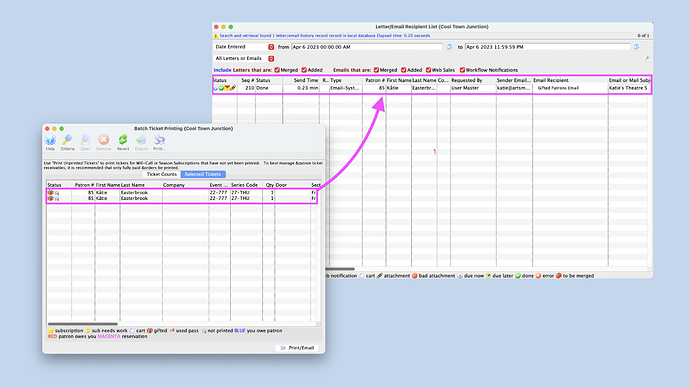This screenshot has width=690, height=388.
Task: Click the from date input field
Action: pyautogui.click(x=367, y=47)
